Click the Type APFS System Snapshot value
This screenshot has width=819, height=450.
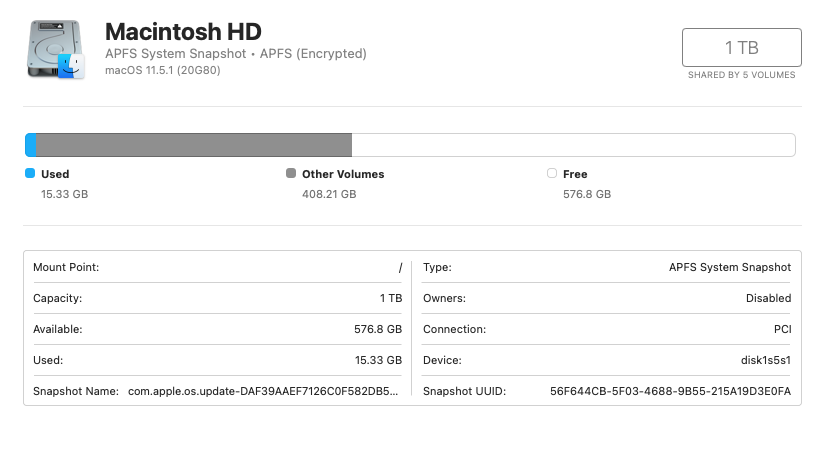(x=730, y=267)
